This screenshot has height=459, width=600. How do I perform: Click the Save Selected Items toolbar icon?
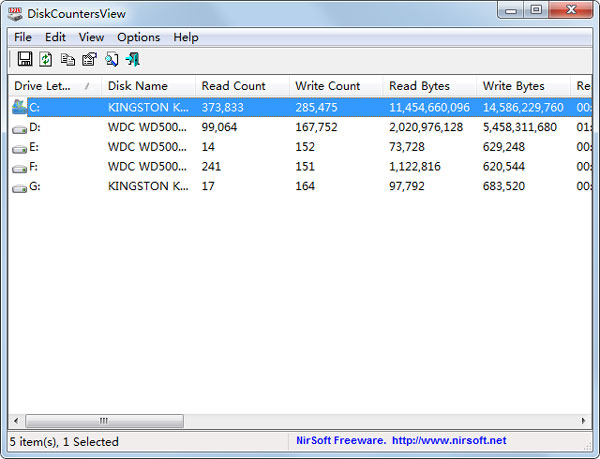(25, 59)
